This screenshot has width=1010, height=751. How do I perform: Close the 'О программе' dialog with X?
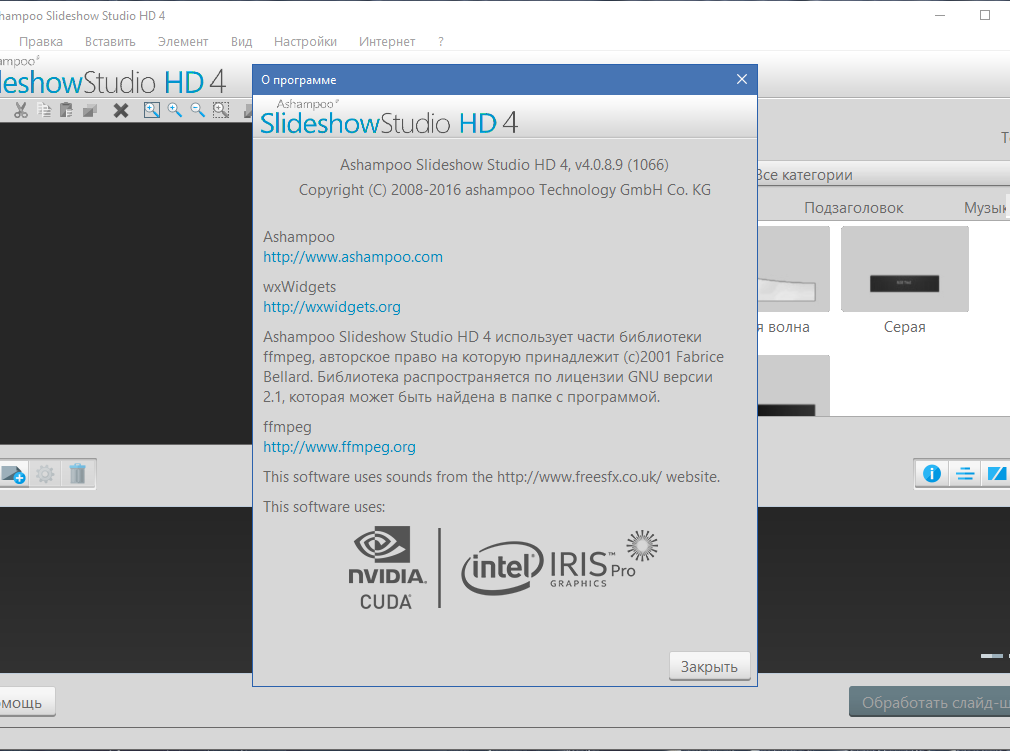pos(742,79)
